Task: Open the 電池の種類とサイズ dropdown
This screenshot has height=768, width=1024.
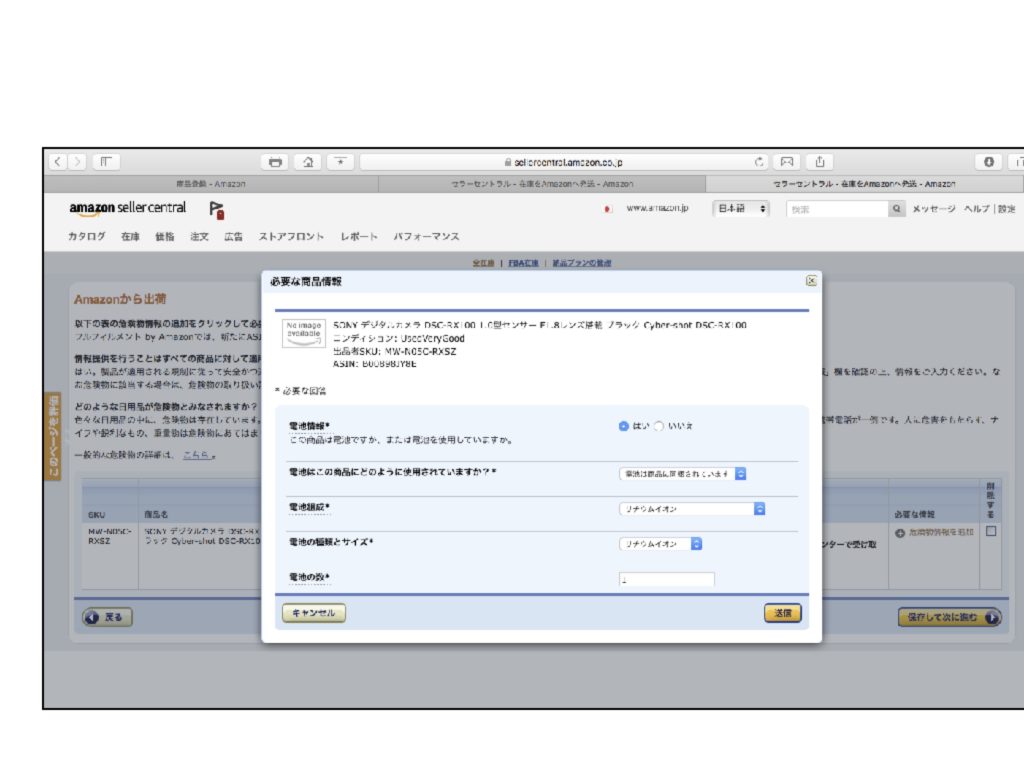Action: 660,544
